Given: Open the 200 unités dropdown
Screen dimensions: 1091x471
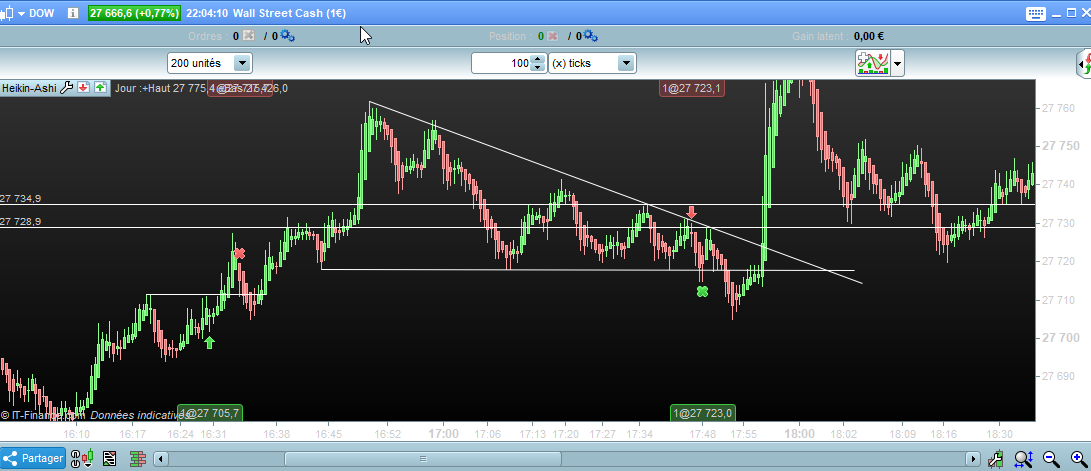Looking at the screenshot, I should [x=209, y=63].
